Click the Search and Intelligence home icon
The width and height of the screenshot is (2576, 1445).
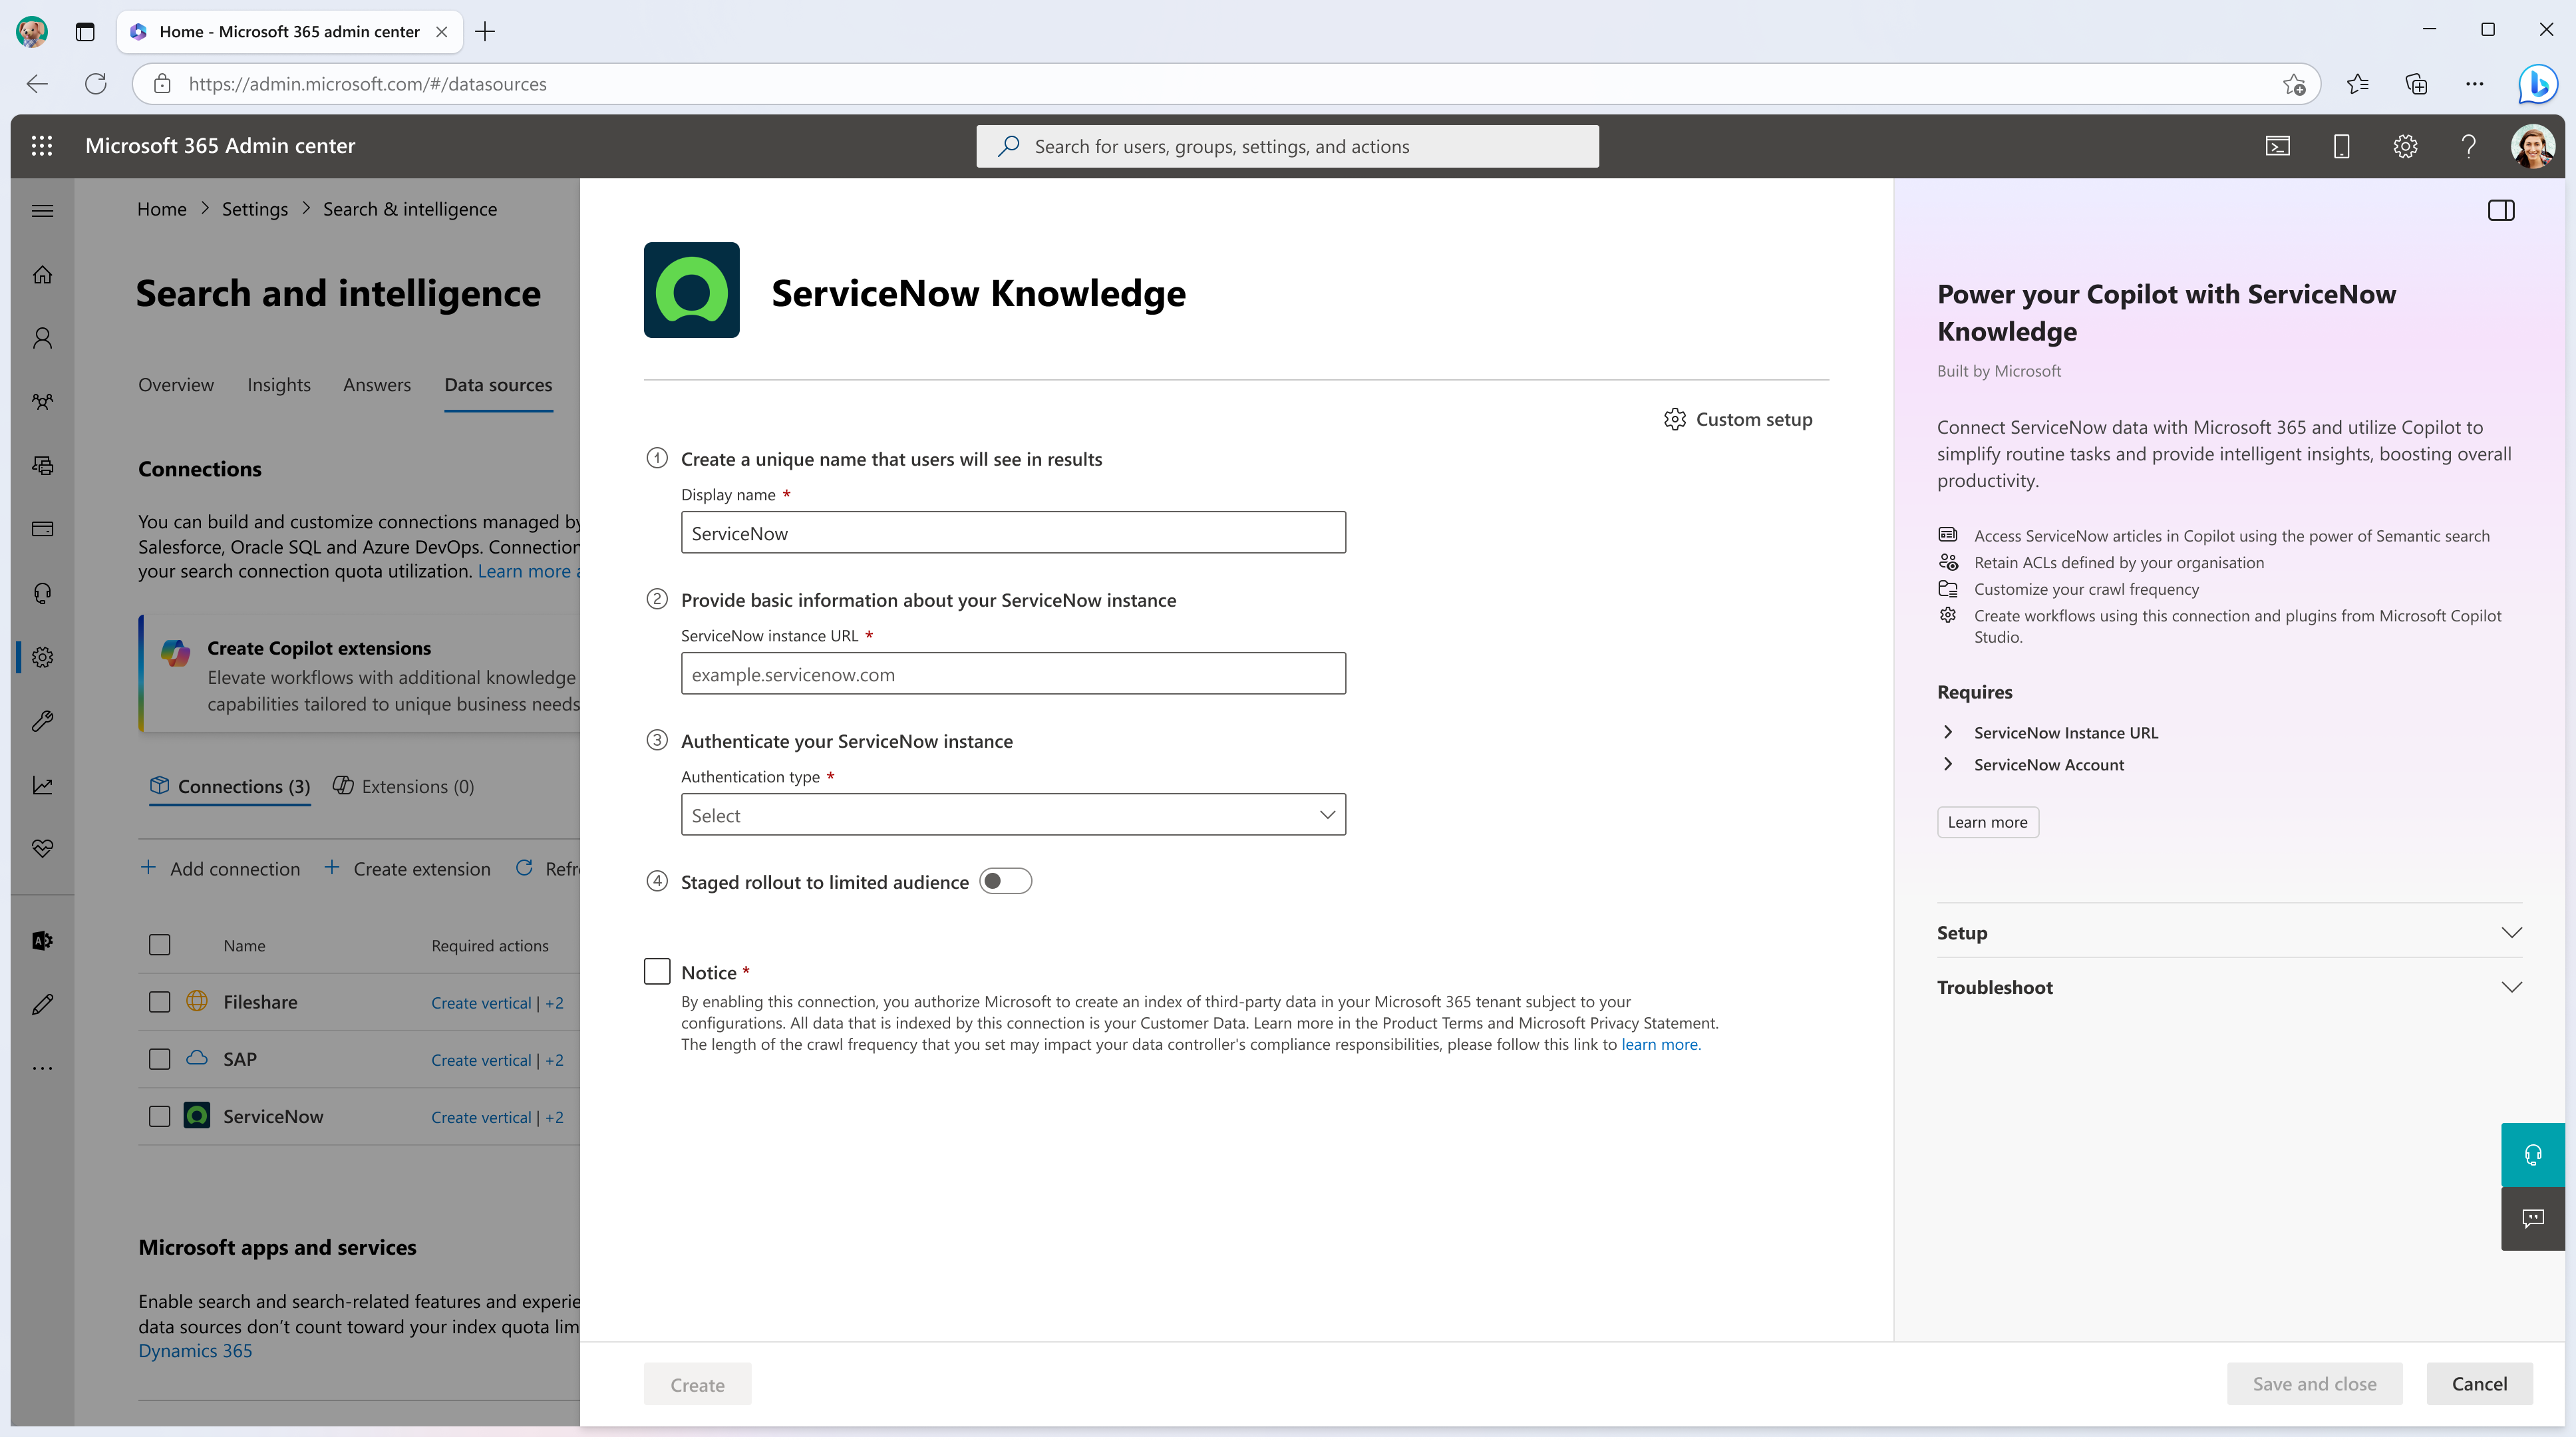43,656
